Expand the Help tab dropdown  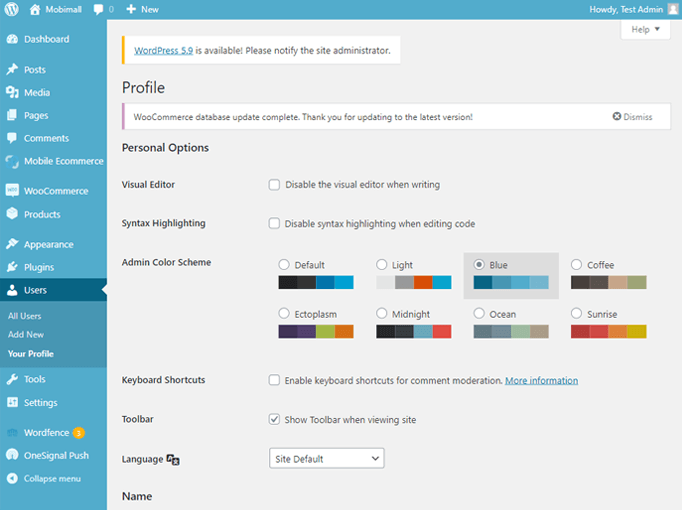[645, 30]
